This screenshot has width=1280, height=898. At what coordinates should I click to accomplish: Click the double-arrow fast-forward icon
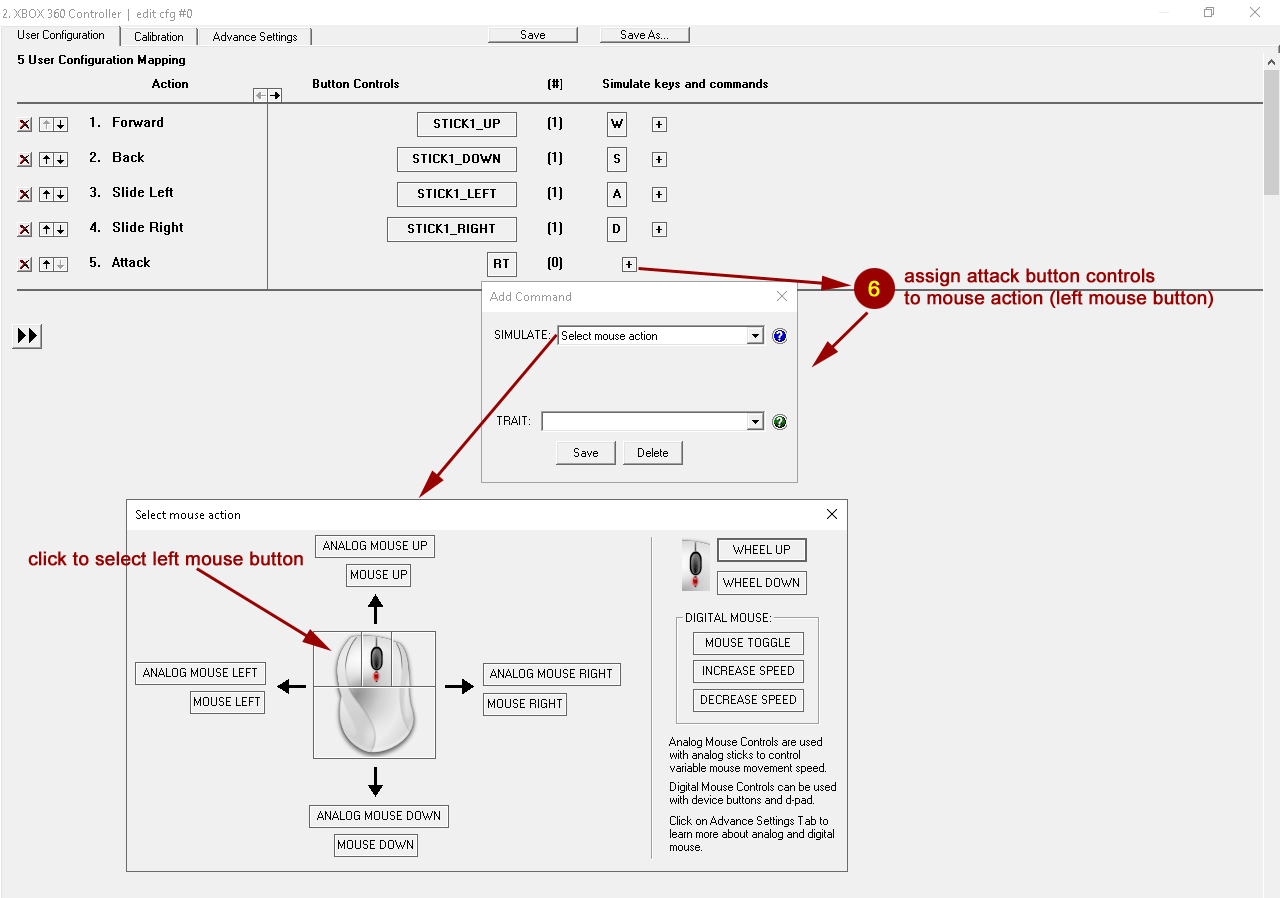point(27,336)
